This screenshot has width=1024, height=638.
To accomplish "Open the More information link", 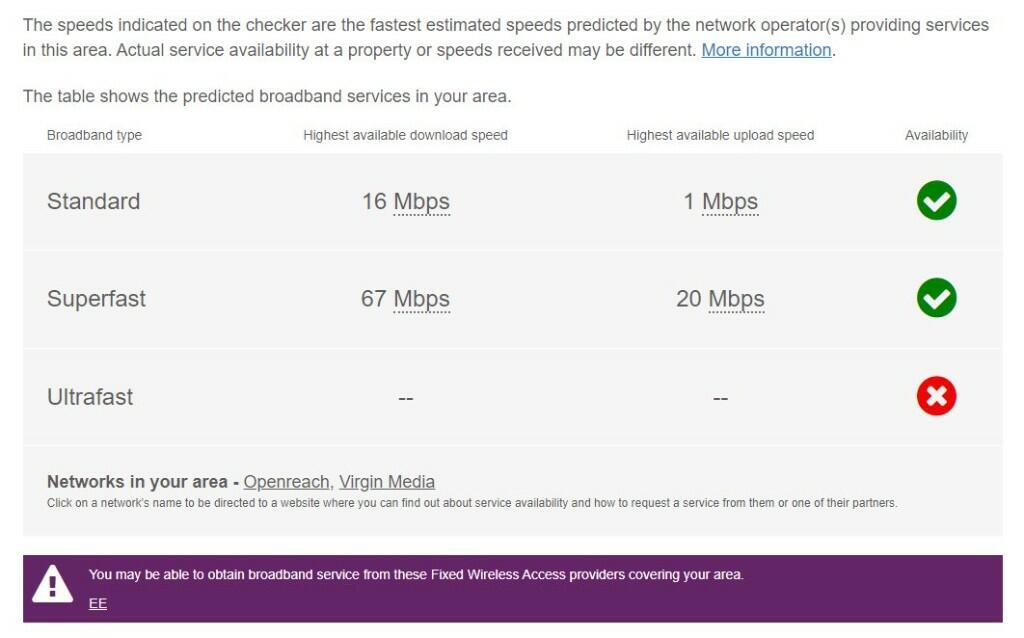I will click(x=765, y=50).
